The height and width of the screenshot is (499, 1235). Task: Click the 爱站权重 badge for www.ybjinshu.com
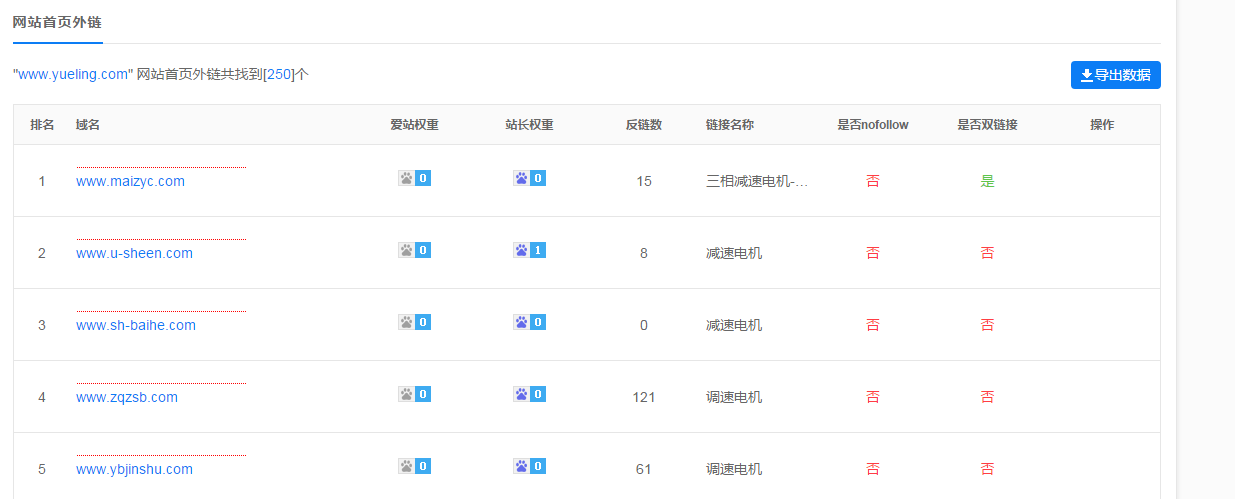click(x=414, y=466)
